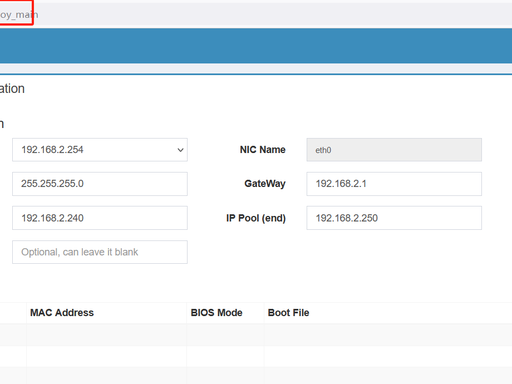Open the 192.168.2.254 IP dropdown
Screen dimensions: 512x384
coord(100,150)
